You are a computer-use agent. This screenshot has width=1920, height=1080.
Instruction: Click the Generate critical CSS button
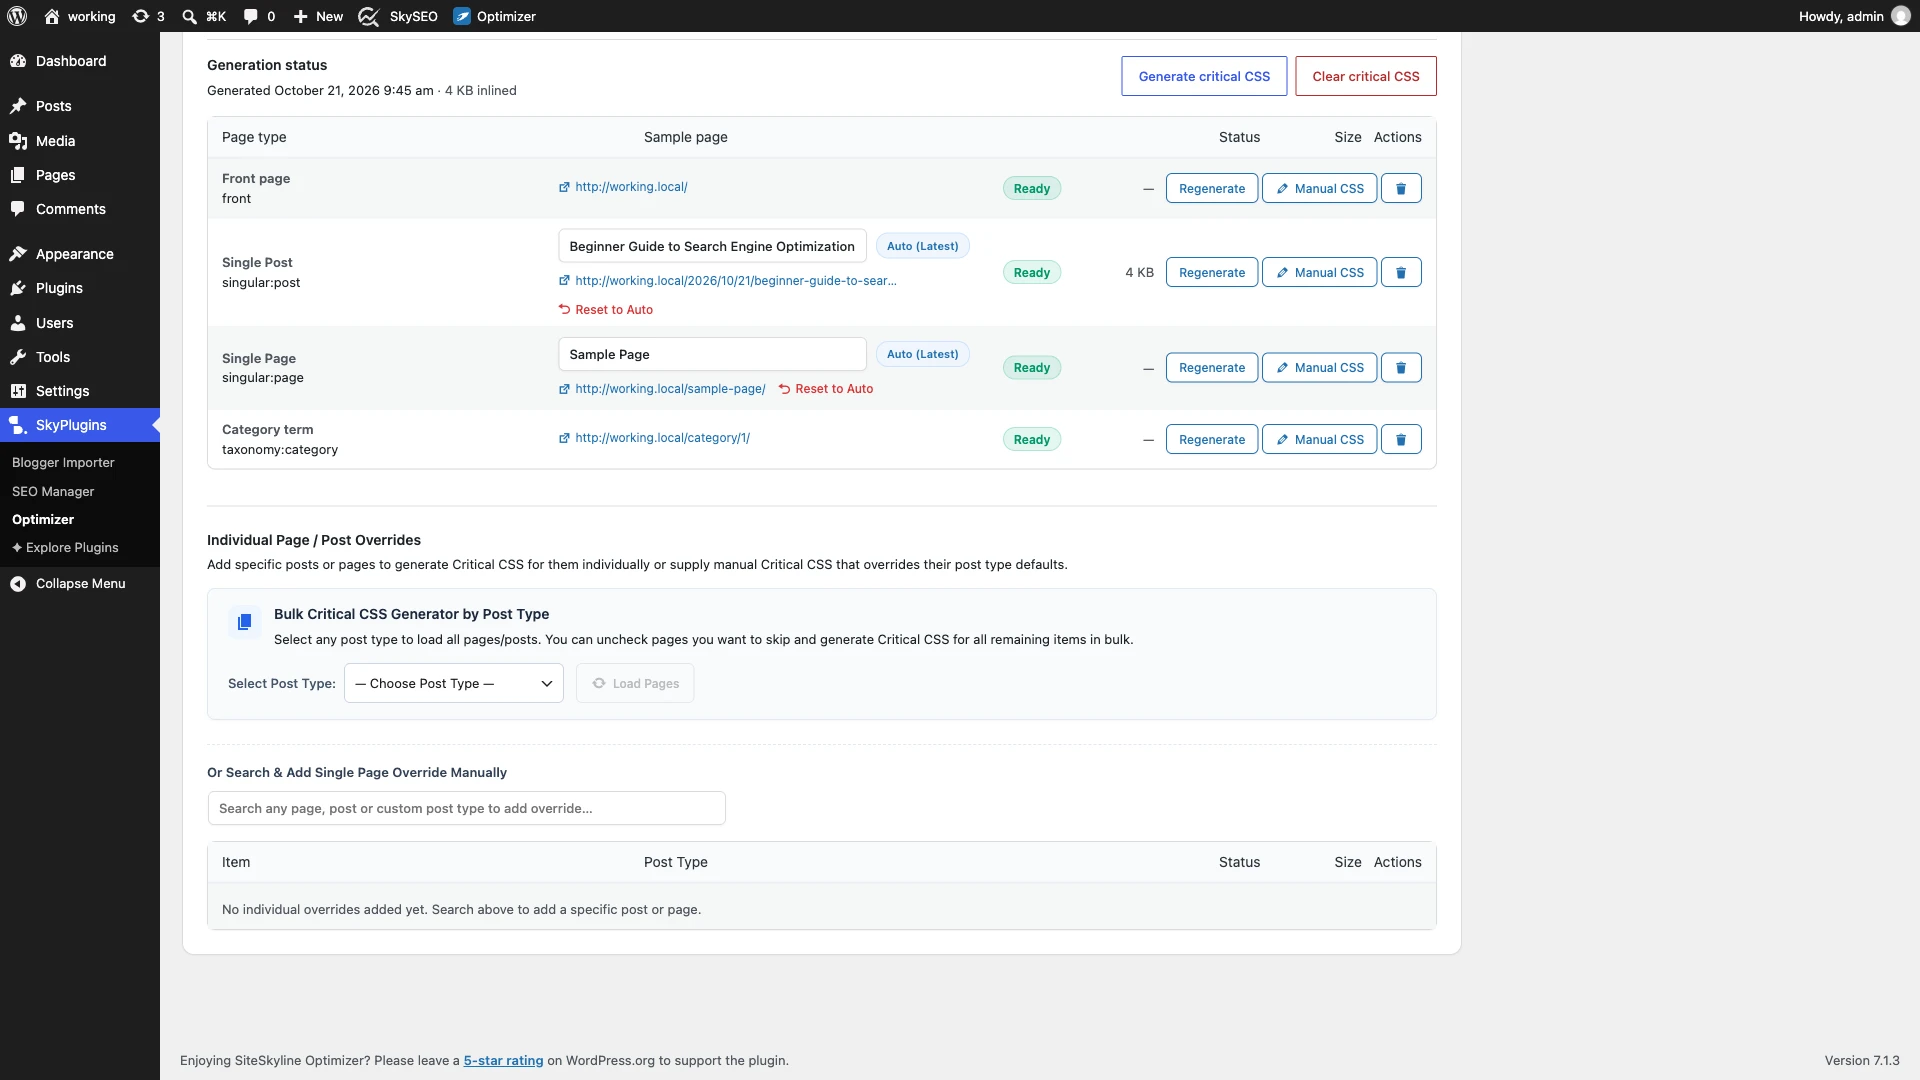tap(1204, 76)
